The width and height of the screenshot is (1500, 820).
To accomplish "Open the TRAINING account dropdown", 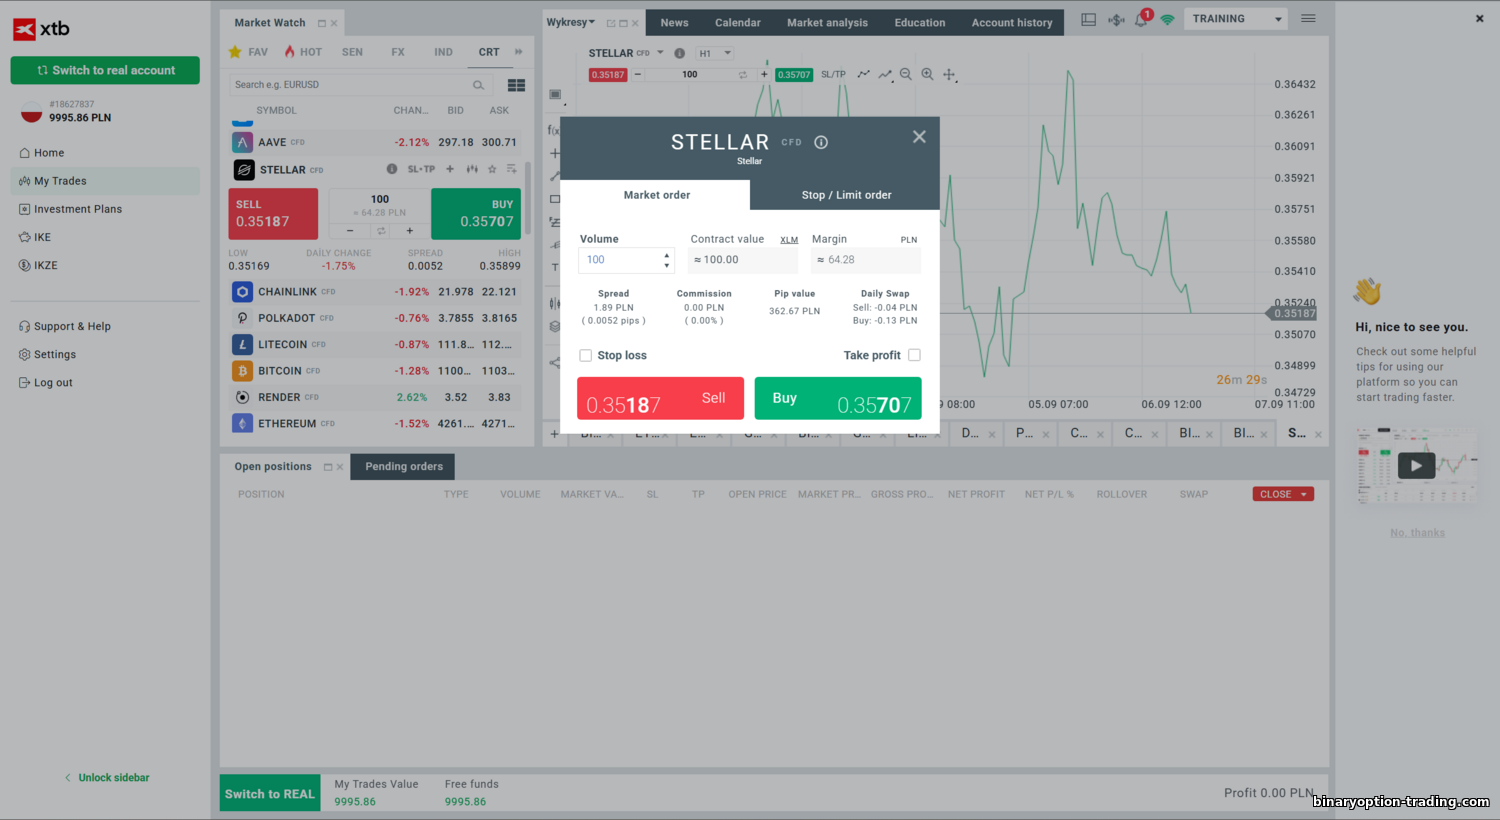I will click(x=1236, y=19).
